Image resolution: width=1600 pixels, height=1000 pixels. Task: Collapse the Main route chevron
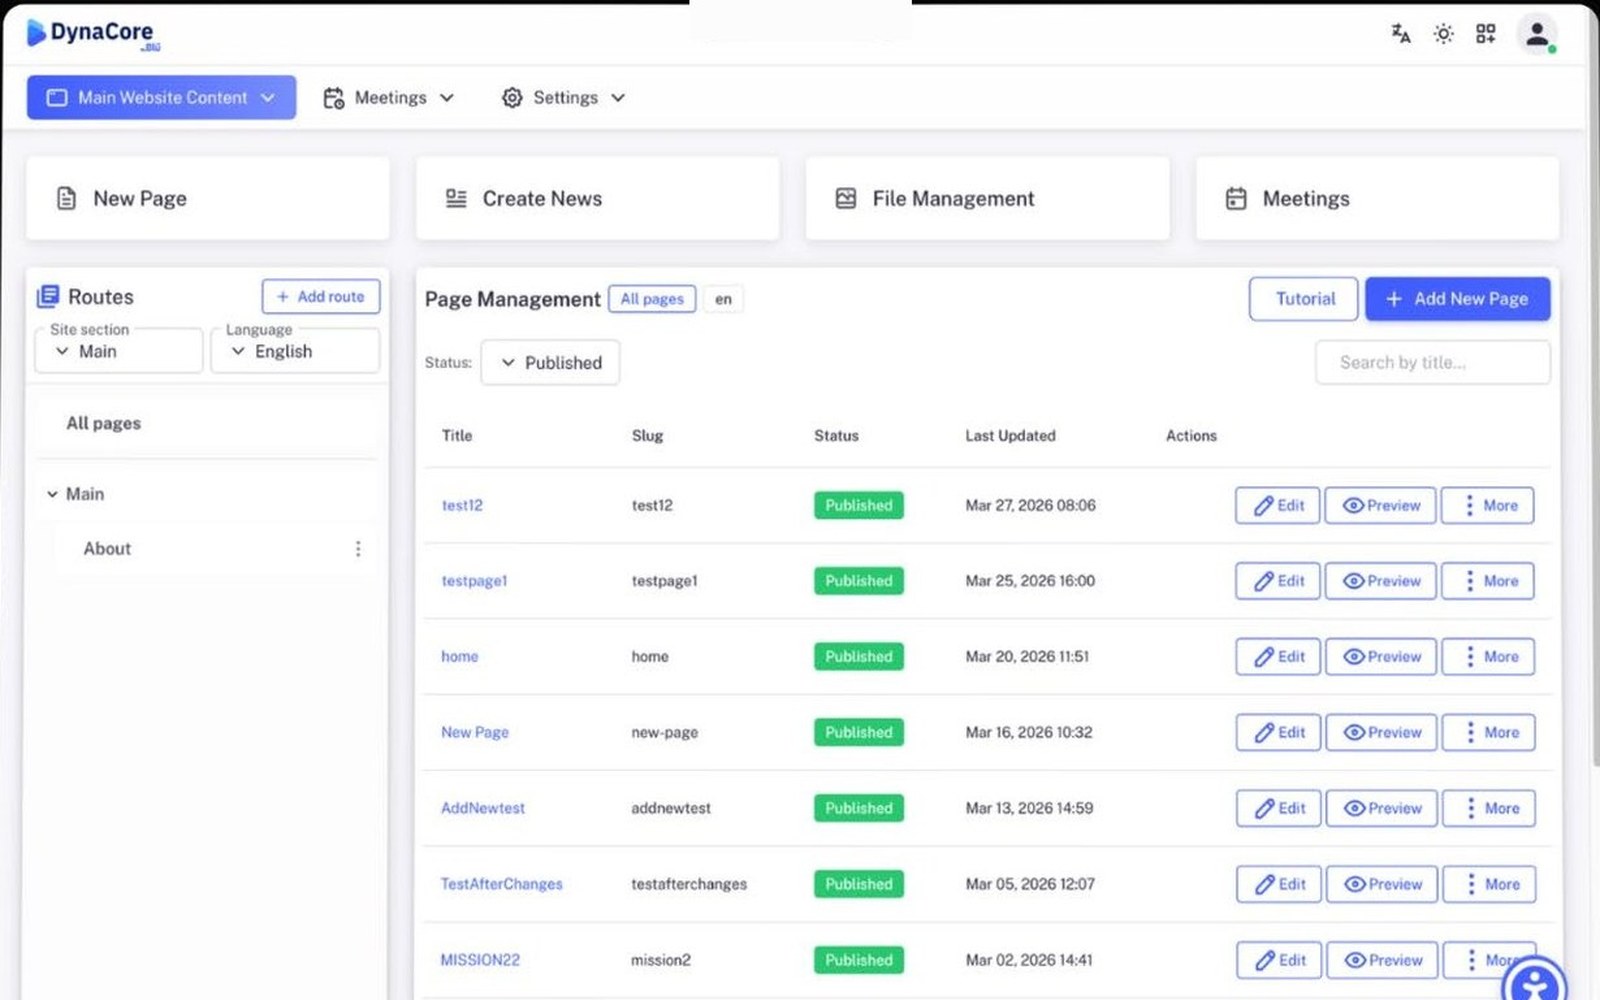click(52, 494)
